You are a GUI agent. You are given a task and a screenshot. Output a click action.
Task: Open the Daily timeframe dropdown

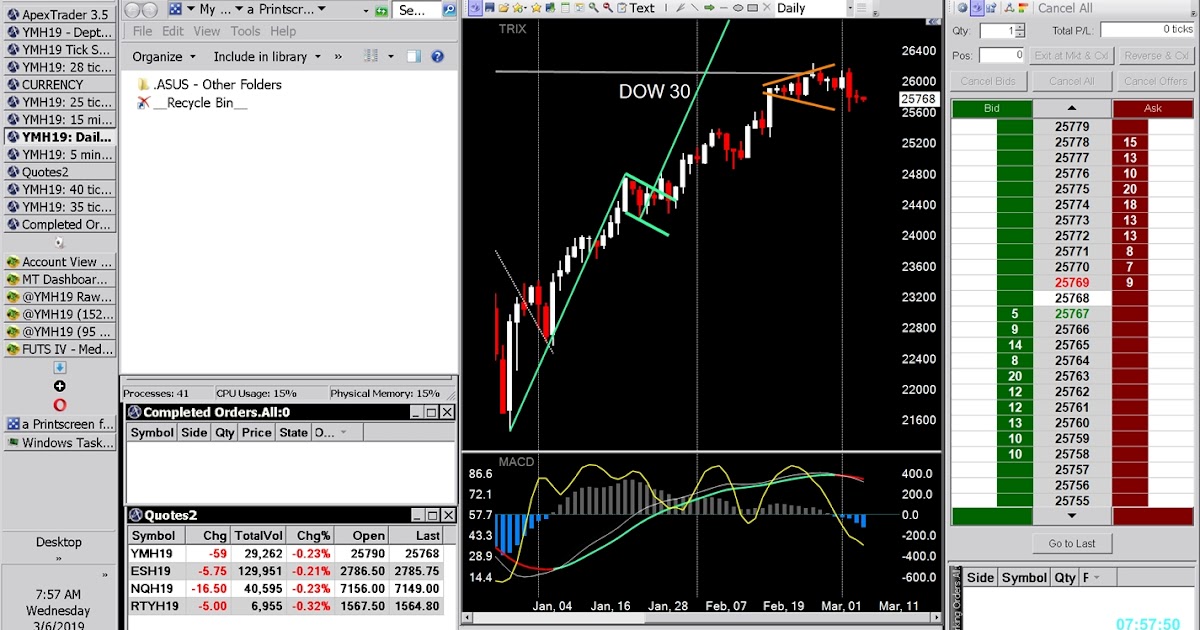(x=850, y=8)
